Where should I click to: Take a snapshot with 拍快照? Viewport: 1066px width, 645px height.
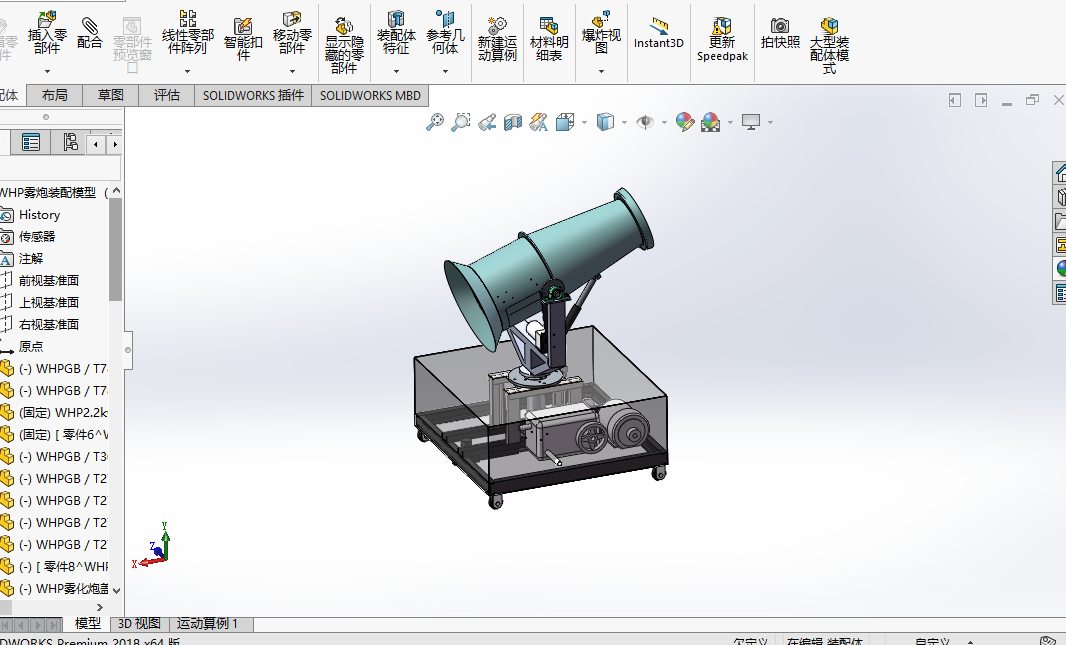[x=780, y=34]
